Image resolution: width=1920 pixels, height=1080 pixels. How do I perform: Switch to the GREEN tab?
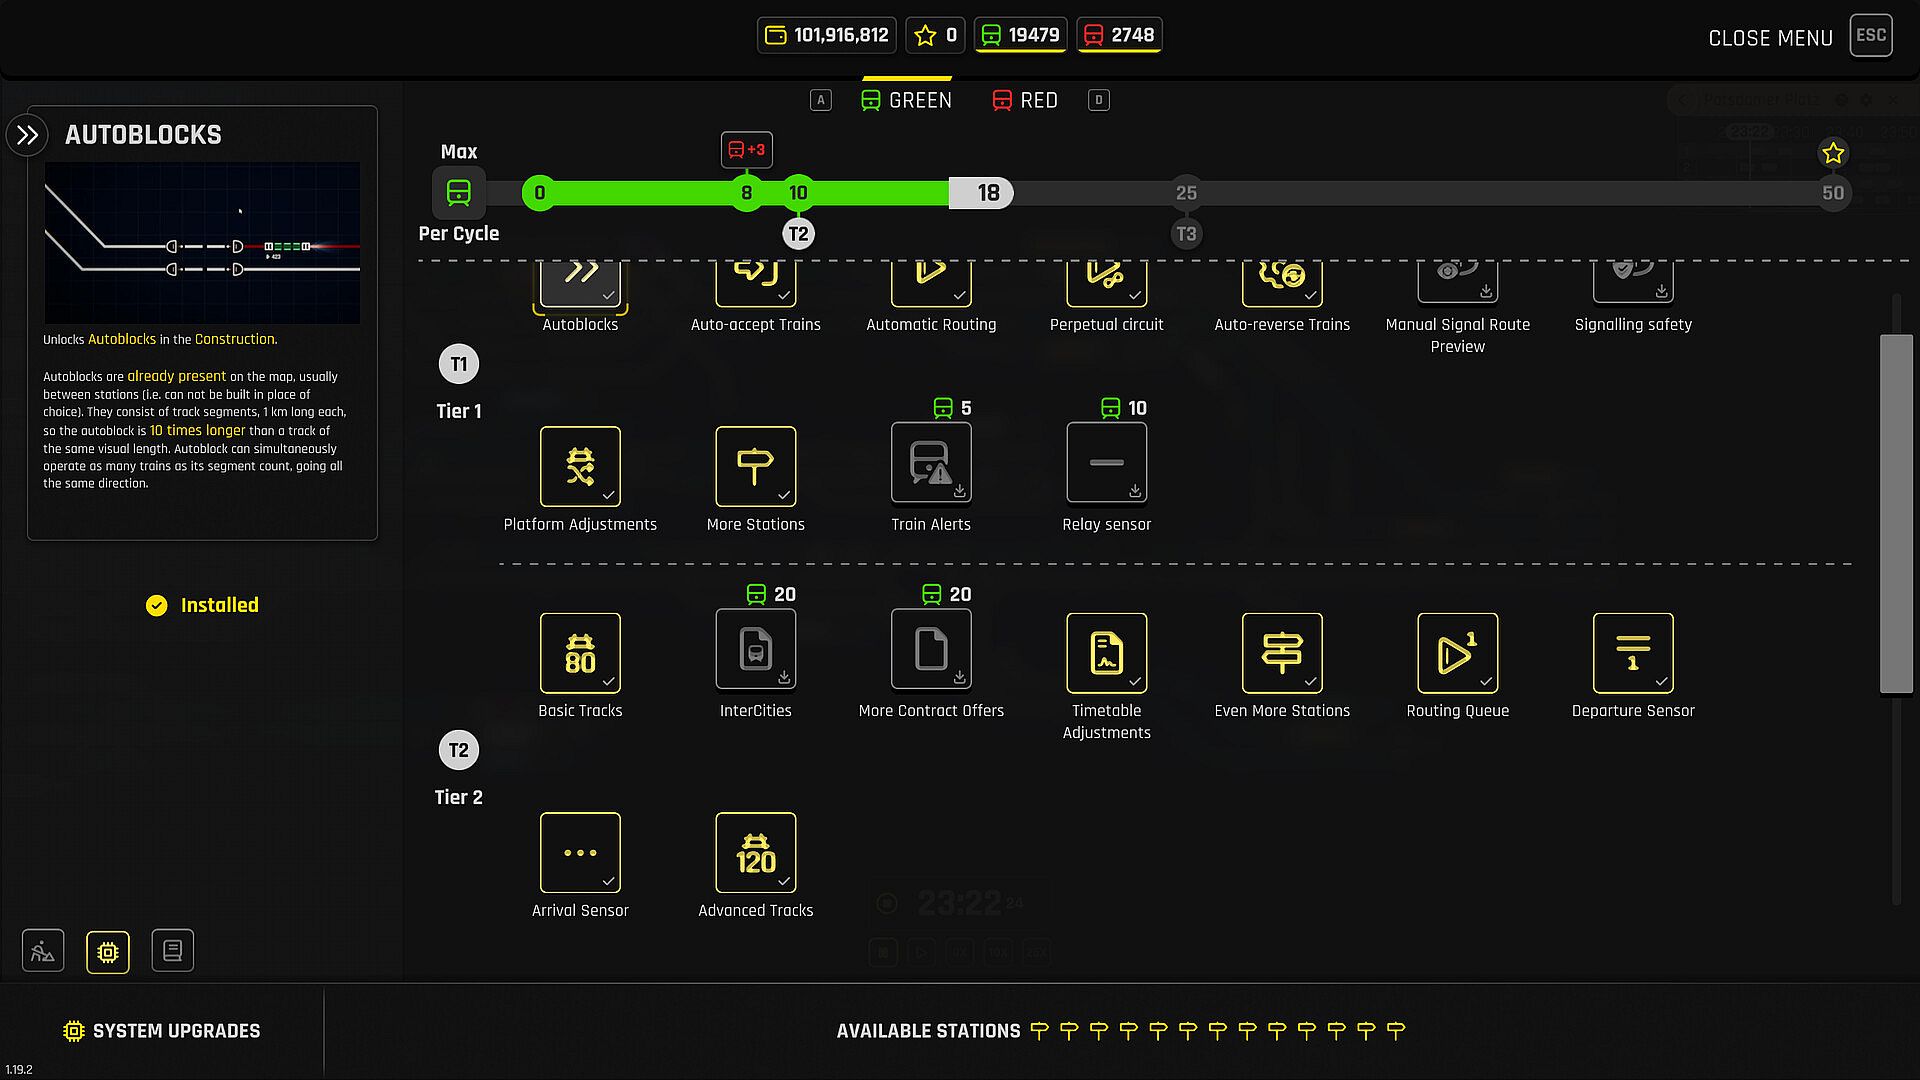point(906,100)
